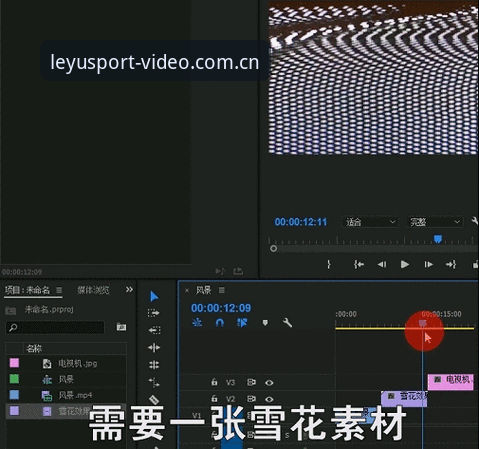The width and height of the screenshot is (479, 449).
Task: Select the Selection arrow tool
Action: (154, 296)
